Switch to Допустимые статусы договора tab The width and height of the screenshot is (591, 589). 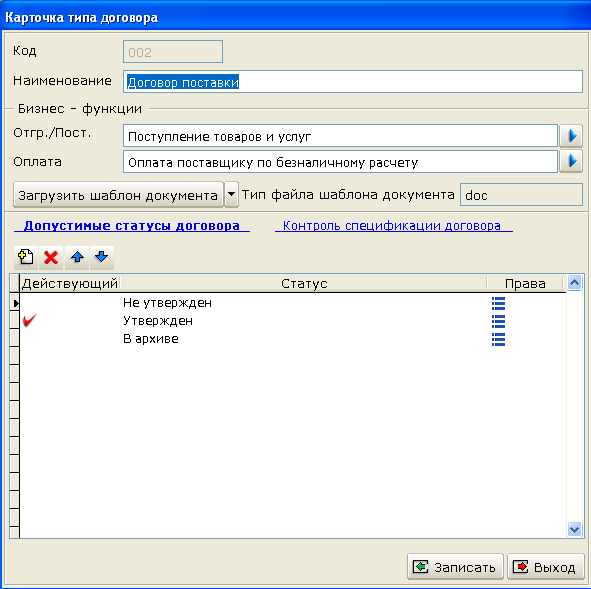132,225
